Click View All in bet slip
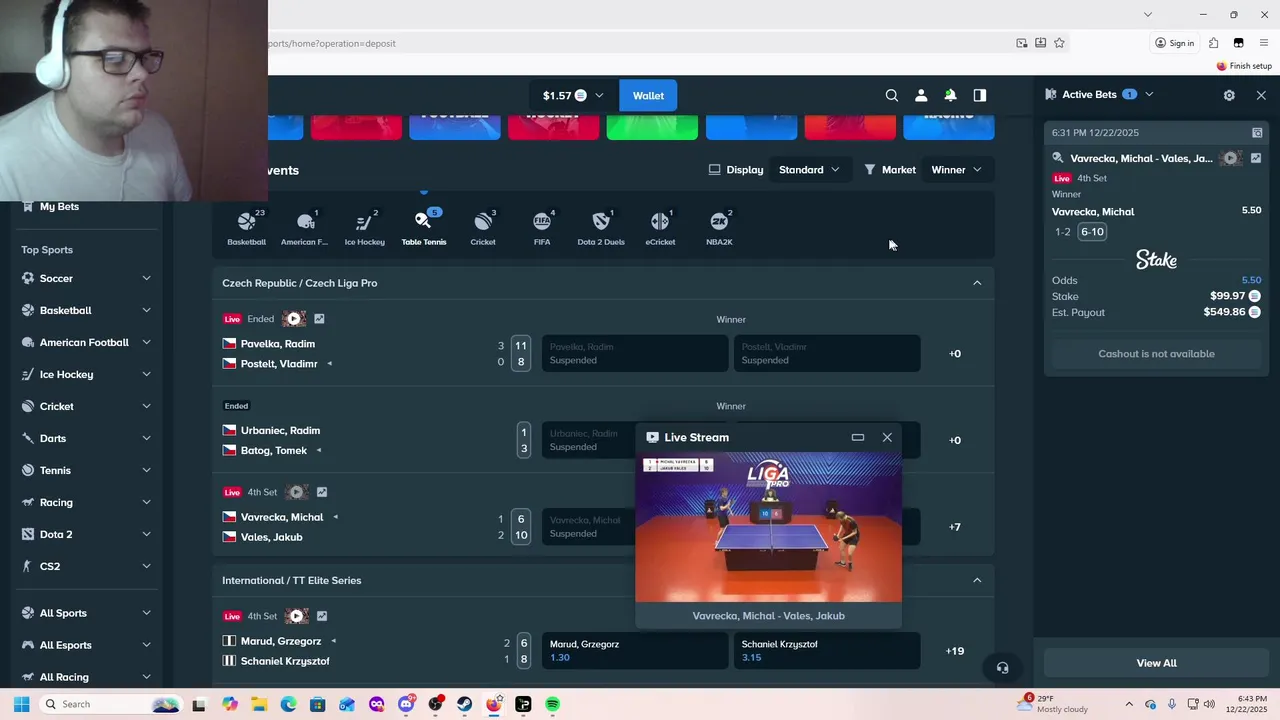This screenshot has height=720, width=1280. click(x=1156, y=663)
